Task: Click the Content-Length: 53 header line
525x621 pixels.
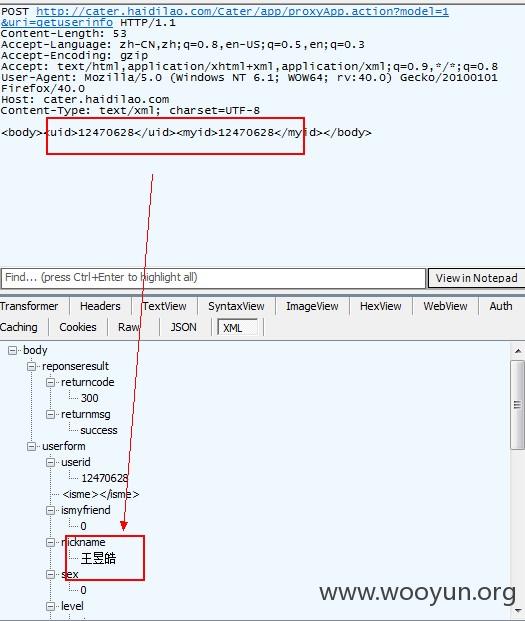Action: pos(64,34)
